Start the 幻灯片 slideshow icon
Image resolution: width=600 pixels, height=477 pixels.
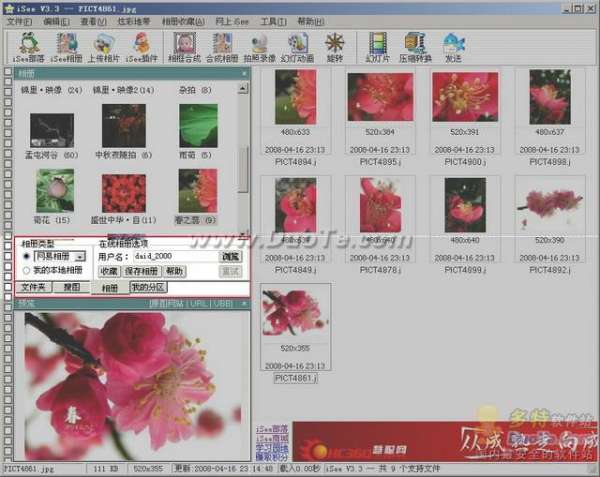click(378, 47)
